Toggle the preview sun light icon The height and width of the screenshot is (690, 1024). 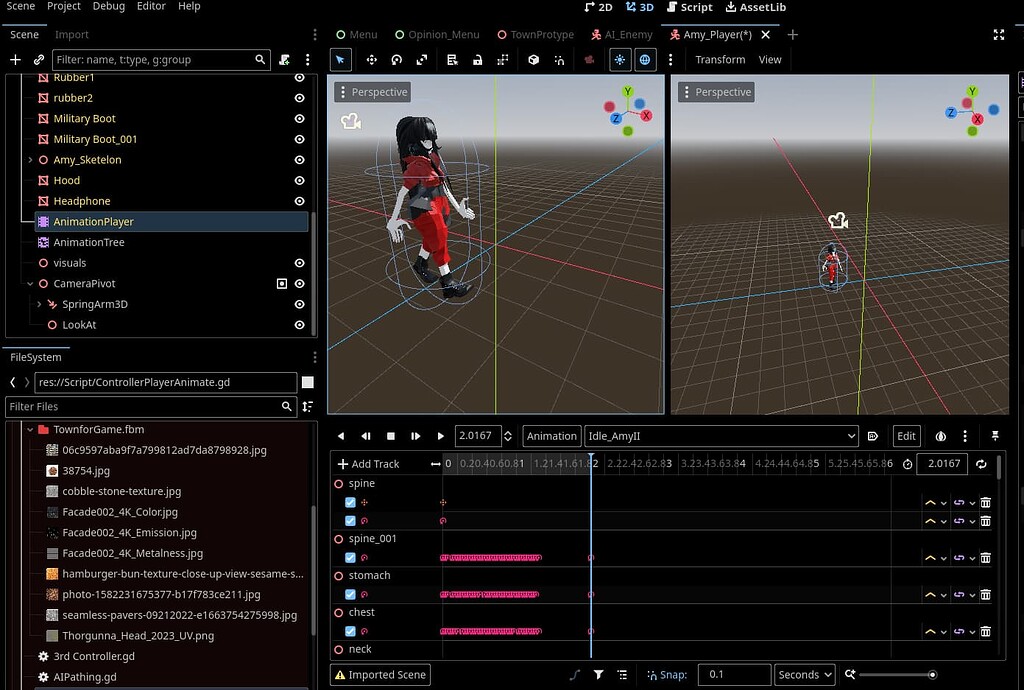pyautogui.click(x=619, y=59)
